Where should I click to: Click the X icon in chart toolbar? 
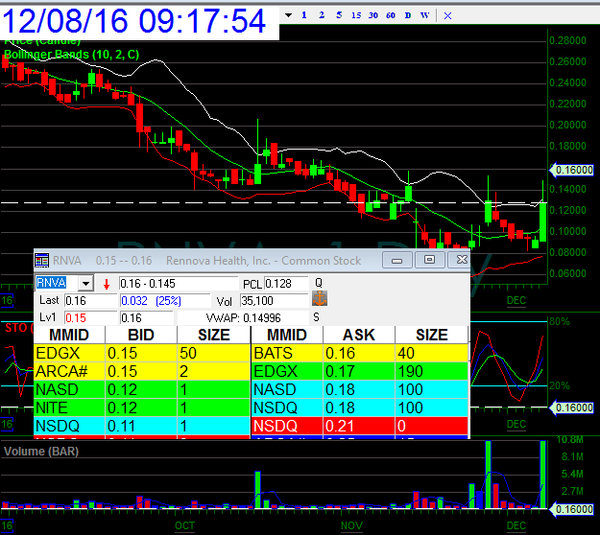[x=446, y=16]
